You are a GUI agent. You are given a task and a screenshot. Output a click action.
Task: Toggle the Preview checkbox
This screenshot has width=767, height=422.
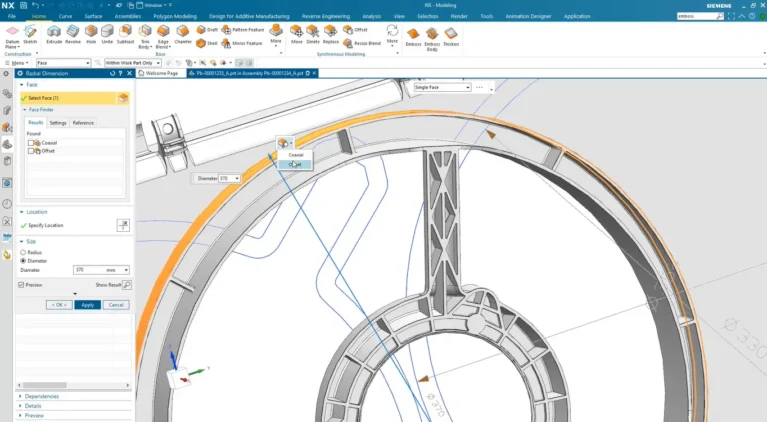click(21, 285)
